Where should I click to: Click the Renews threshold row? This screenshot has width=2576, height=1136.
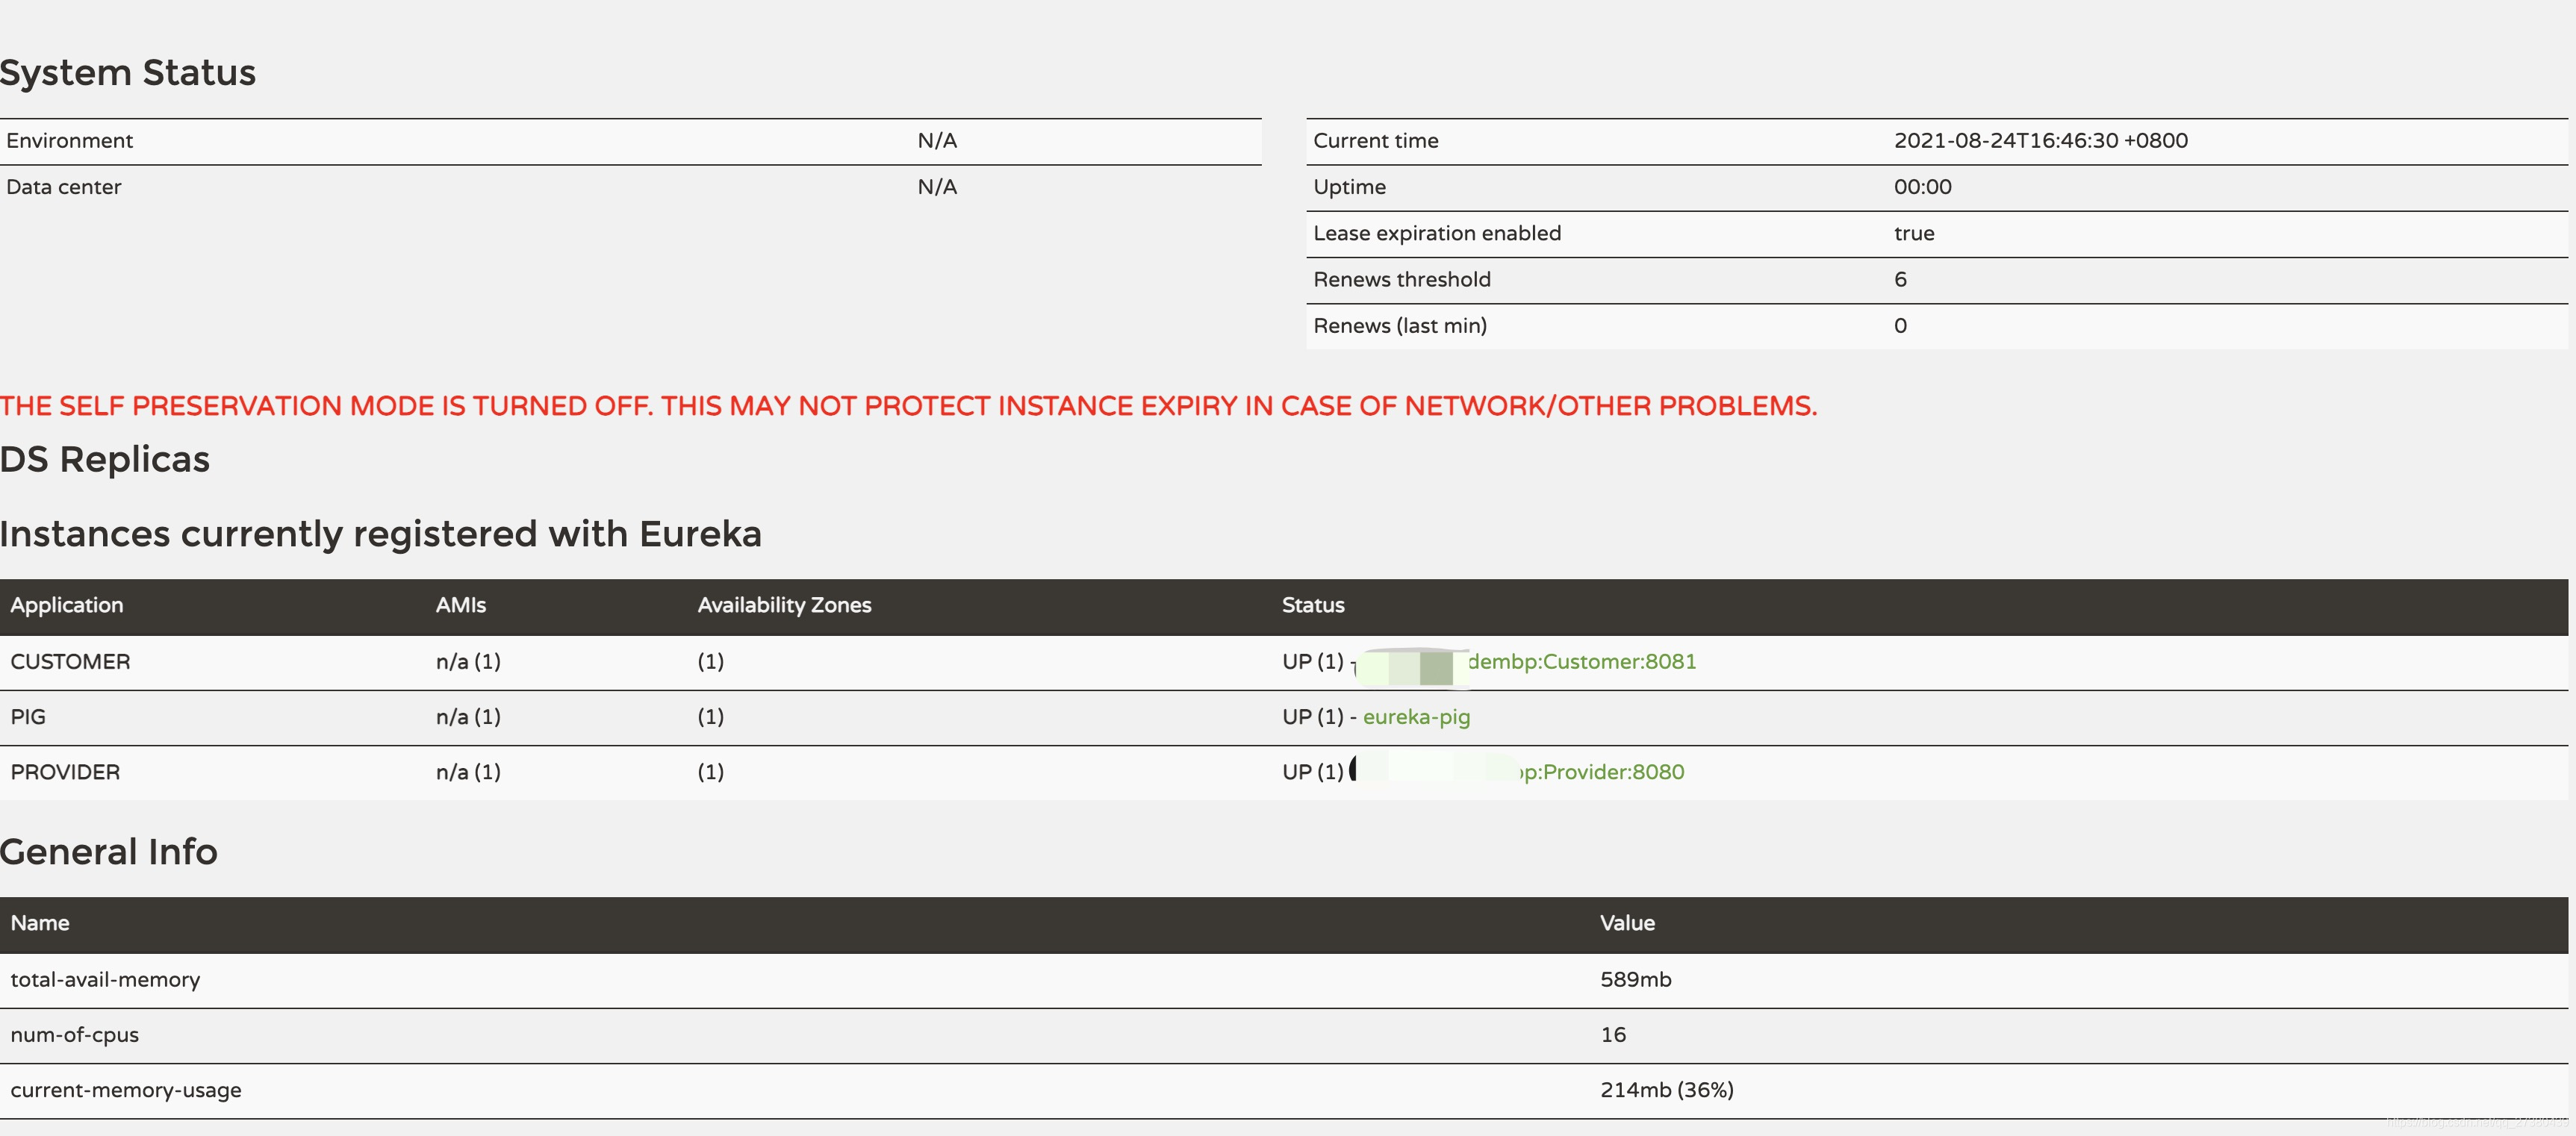(1401, 280)
